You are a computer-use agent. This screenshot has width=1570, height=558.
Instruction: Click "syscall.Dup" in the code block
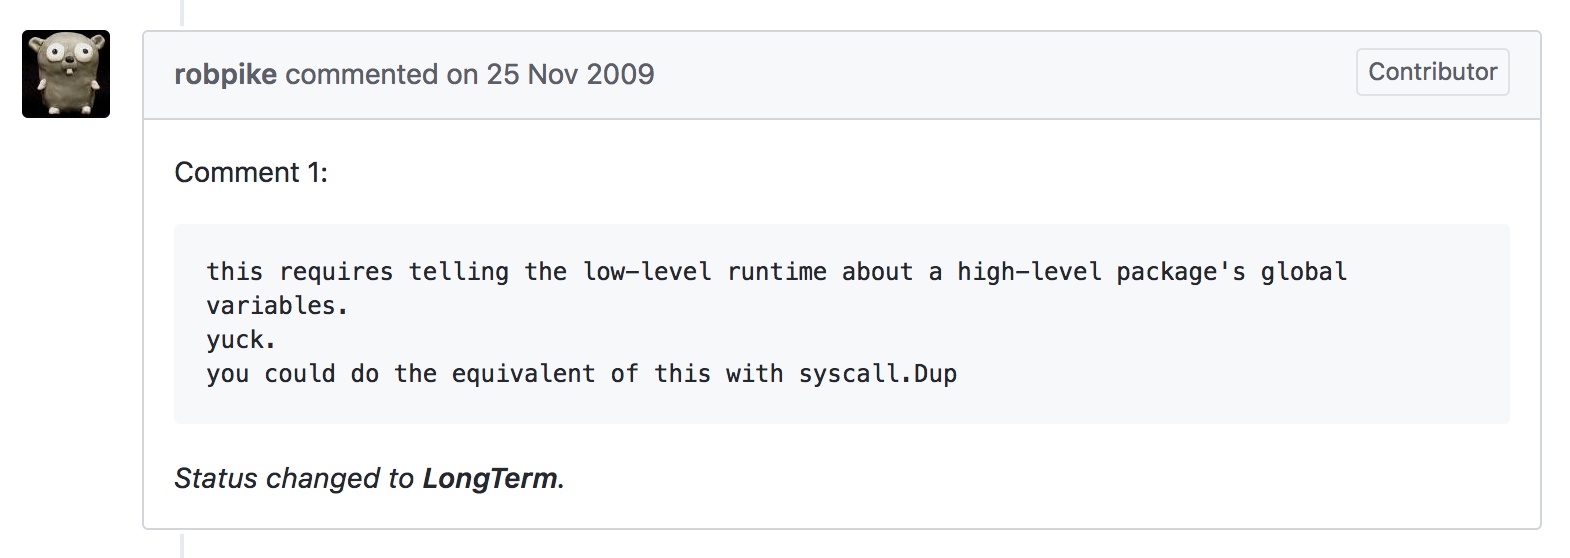click(878, 374)
